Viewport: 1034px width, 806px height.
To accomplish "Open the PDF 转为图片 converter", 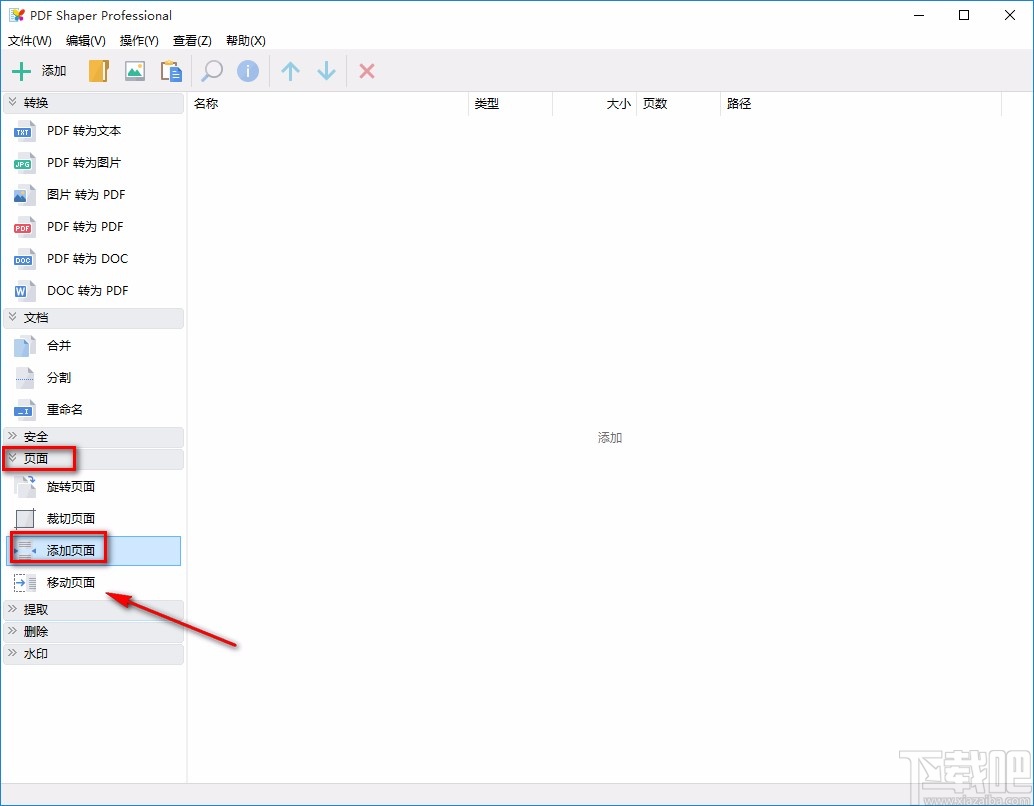I will point(83,162).
